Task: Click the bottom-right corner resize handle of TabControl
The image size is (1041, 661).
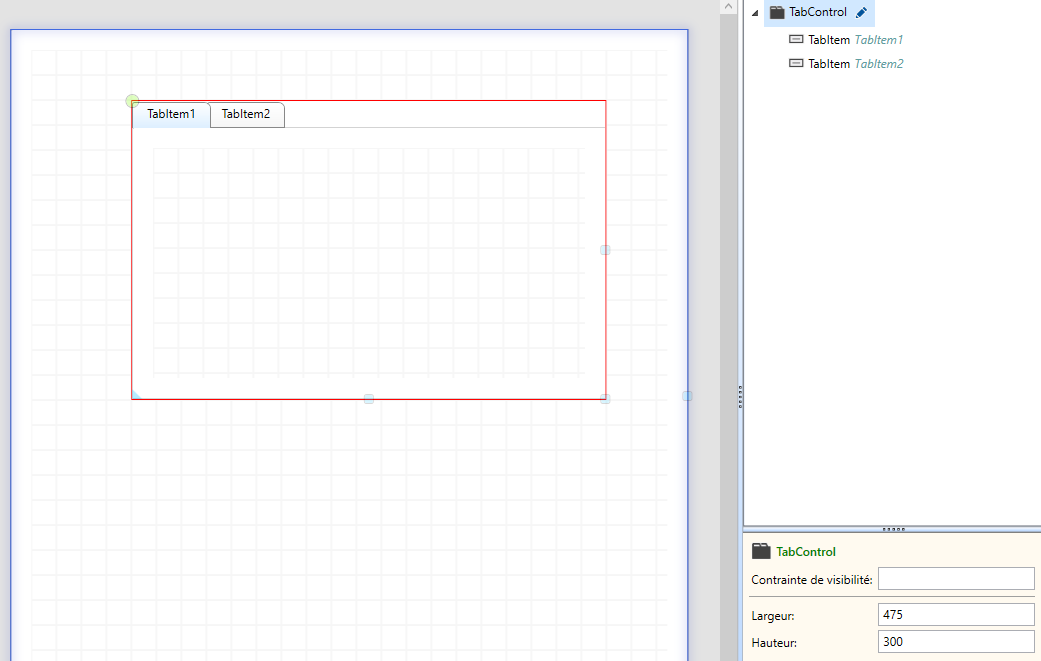Action: pos(605,399)
